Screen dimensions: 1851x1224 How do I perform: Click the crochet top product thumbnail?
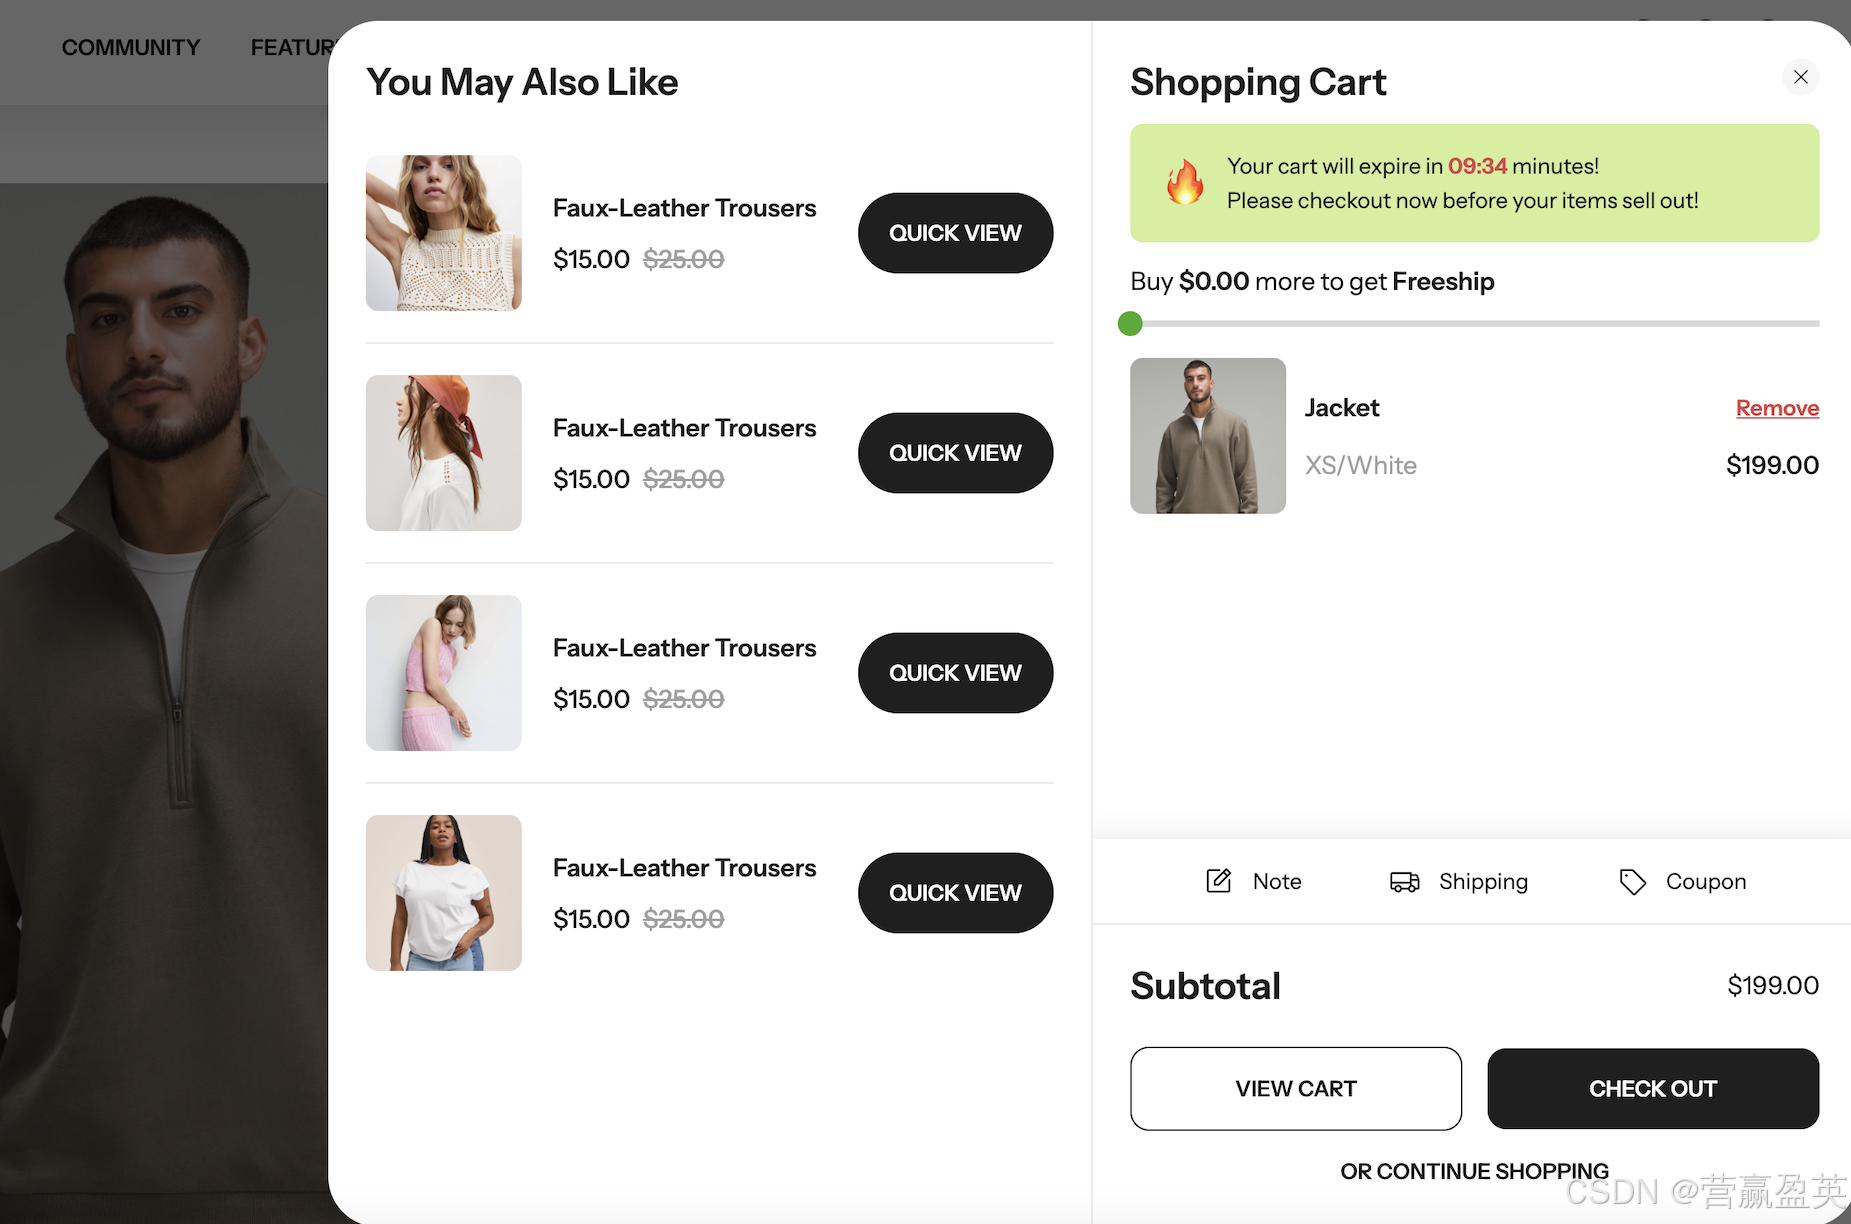pos(442,232)
